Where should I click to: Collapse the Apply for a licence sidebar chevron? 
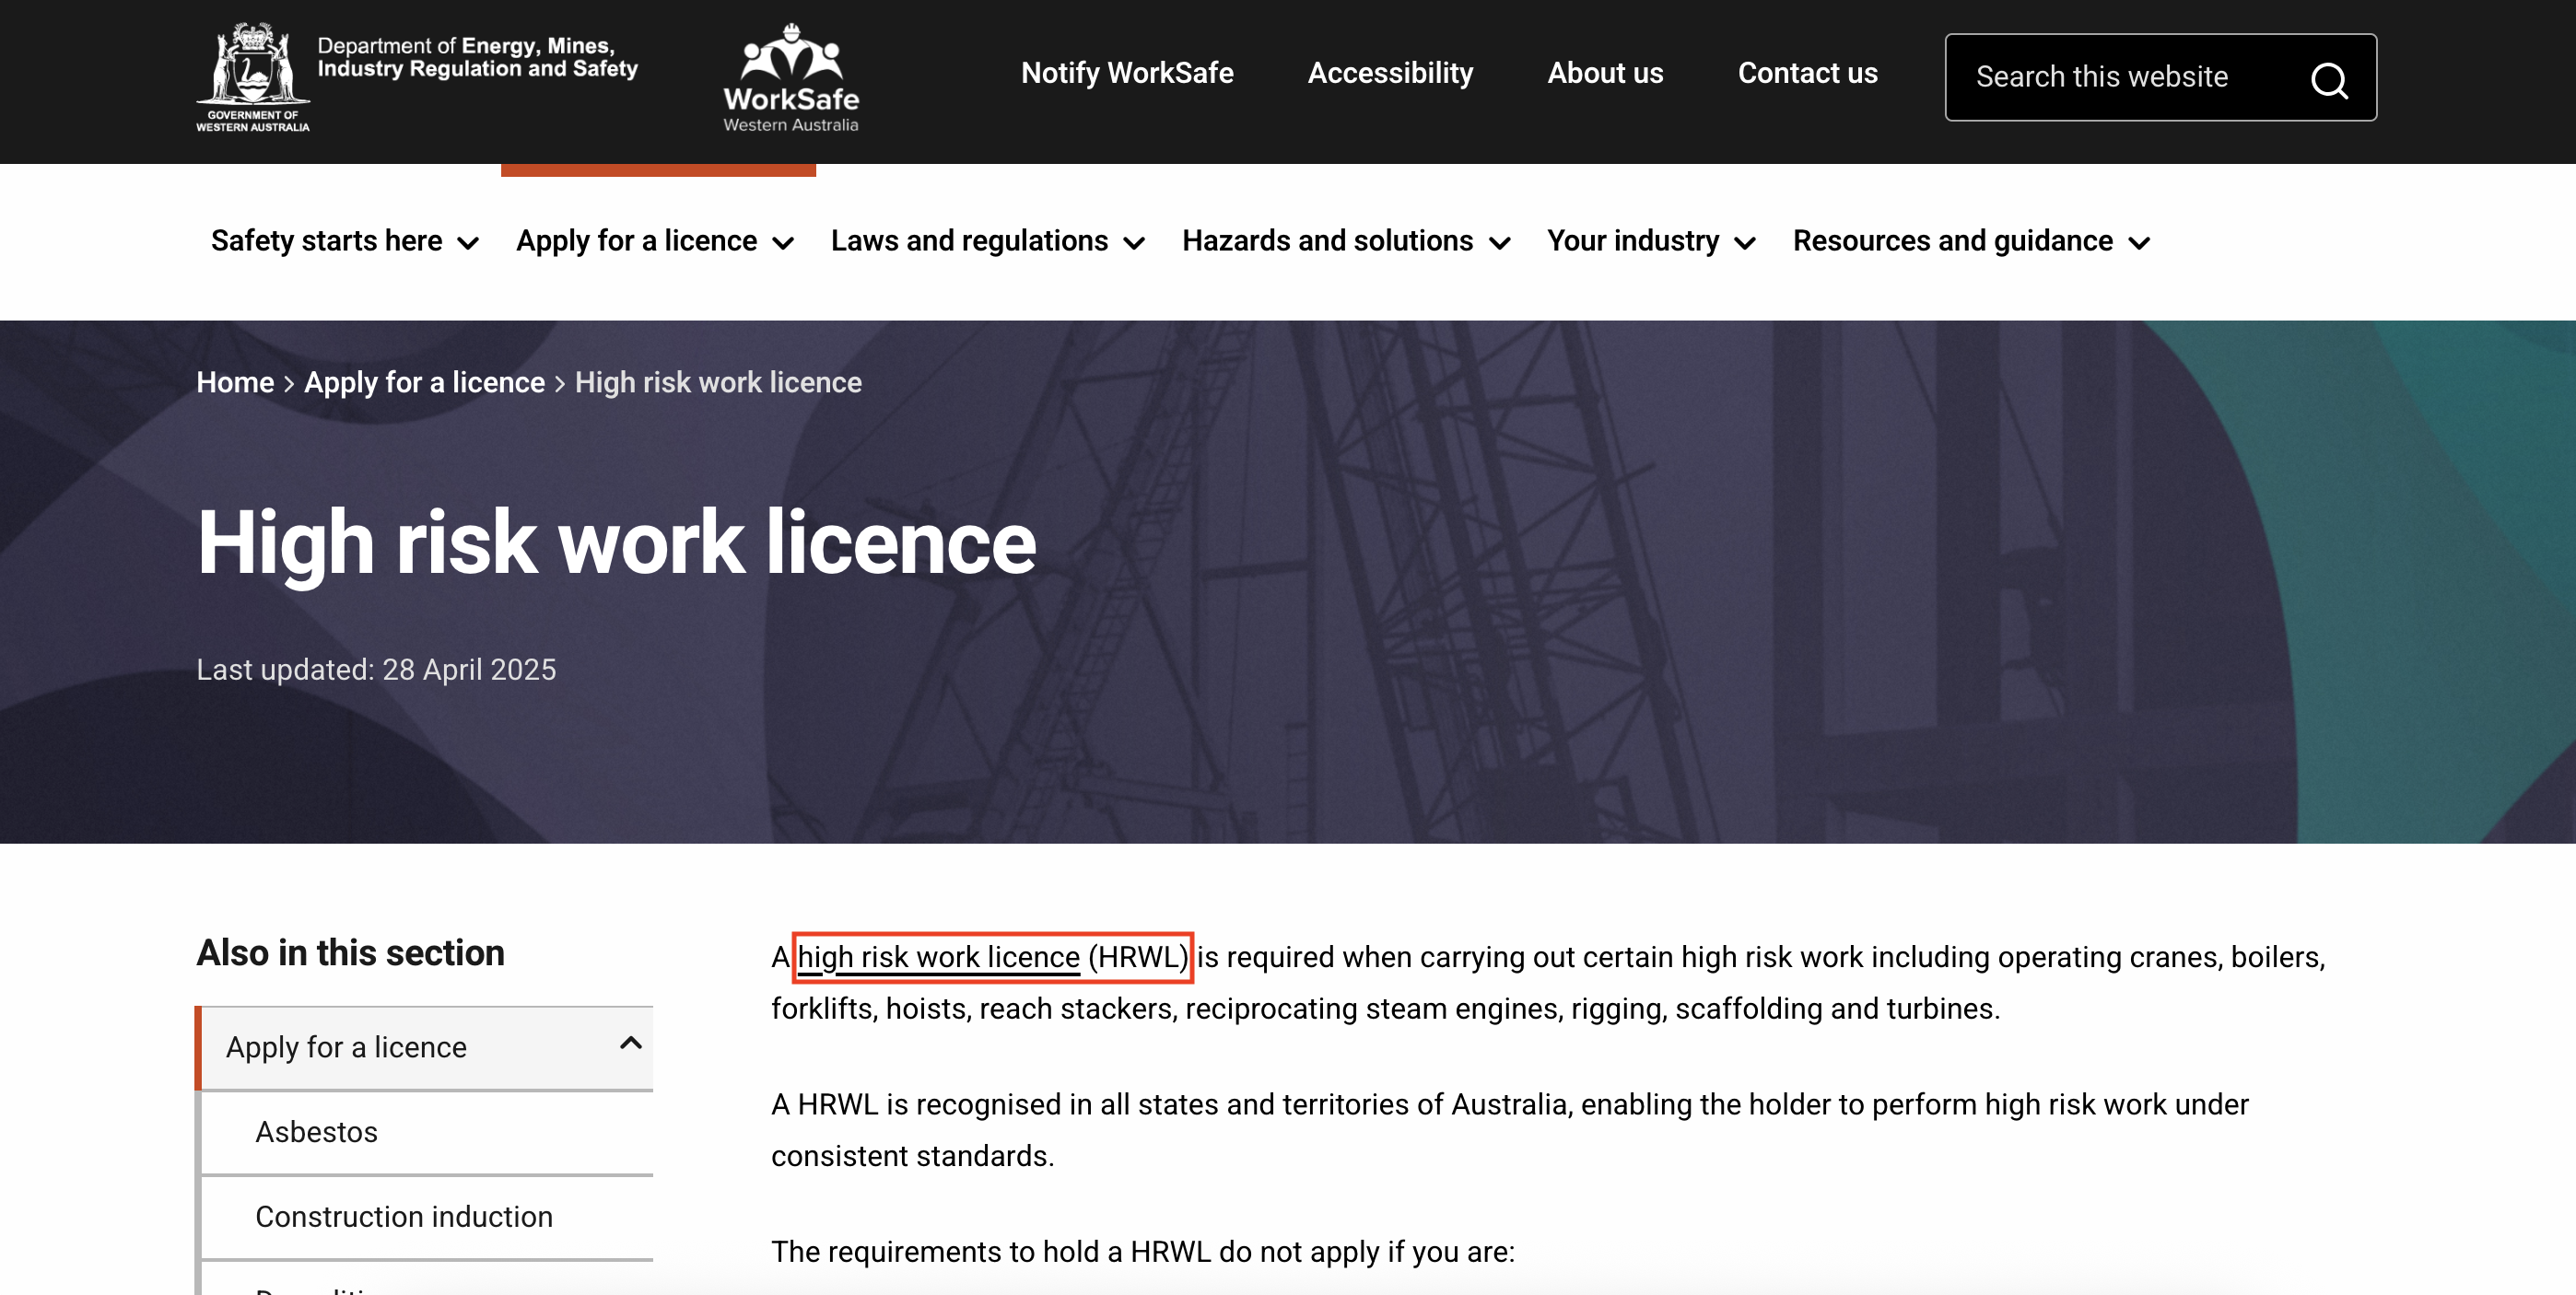click(630, 1044)
